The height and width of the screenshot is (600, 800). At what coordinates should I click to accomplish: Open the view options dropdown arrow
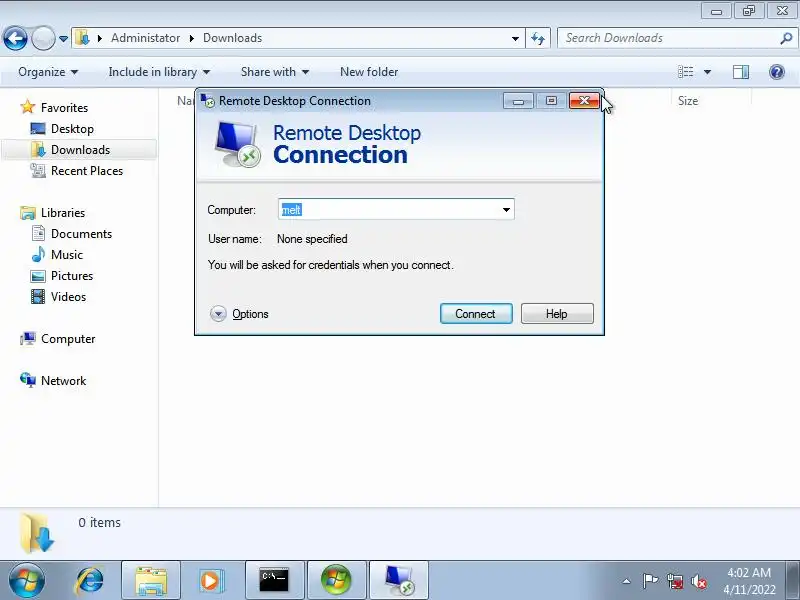707,72
